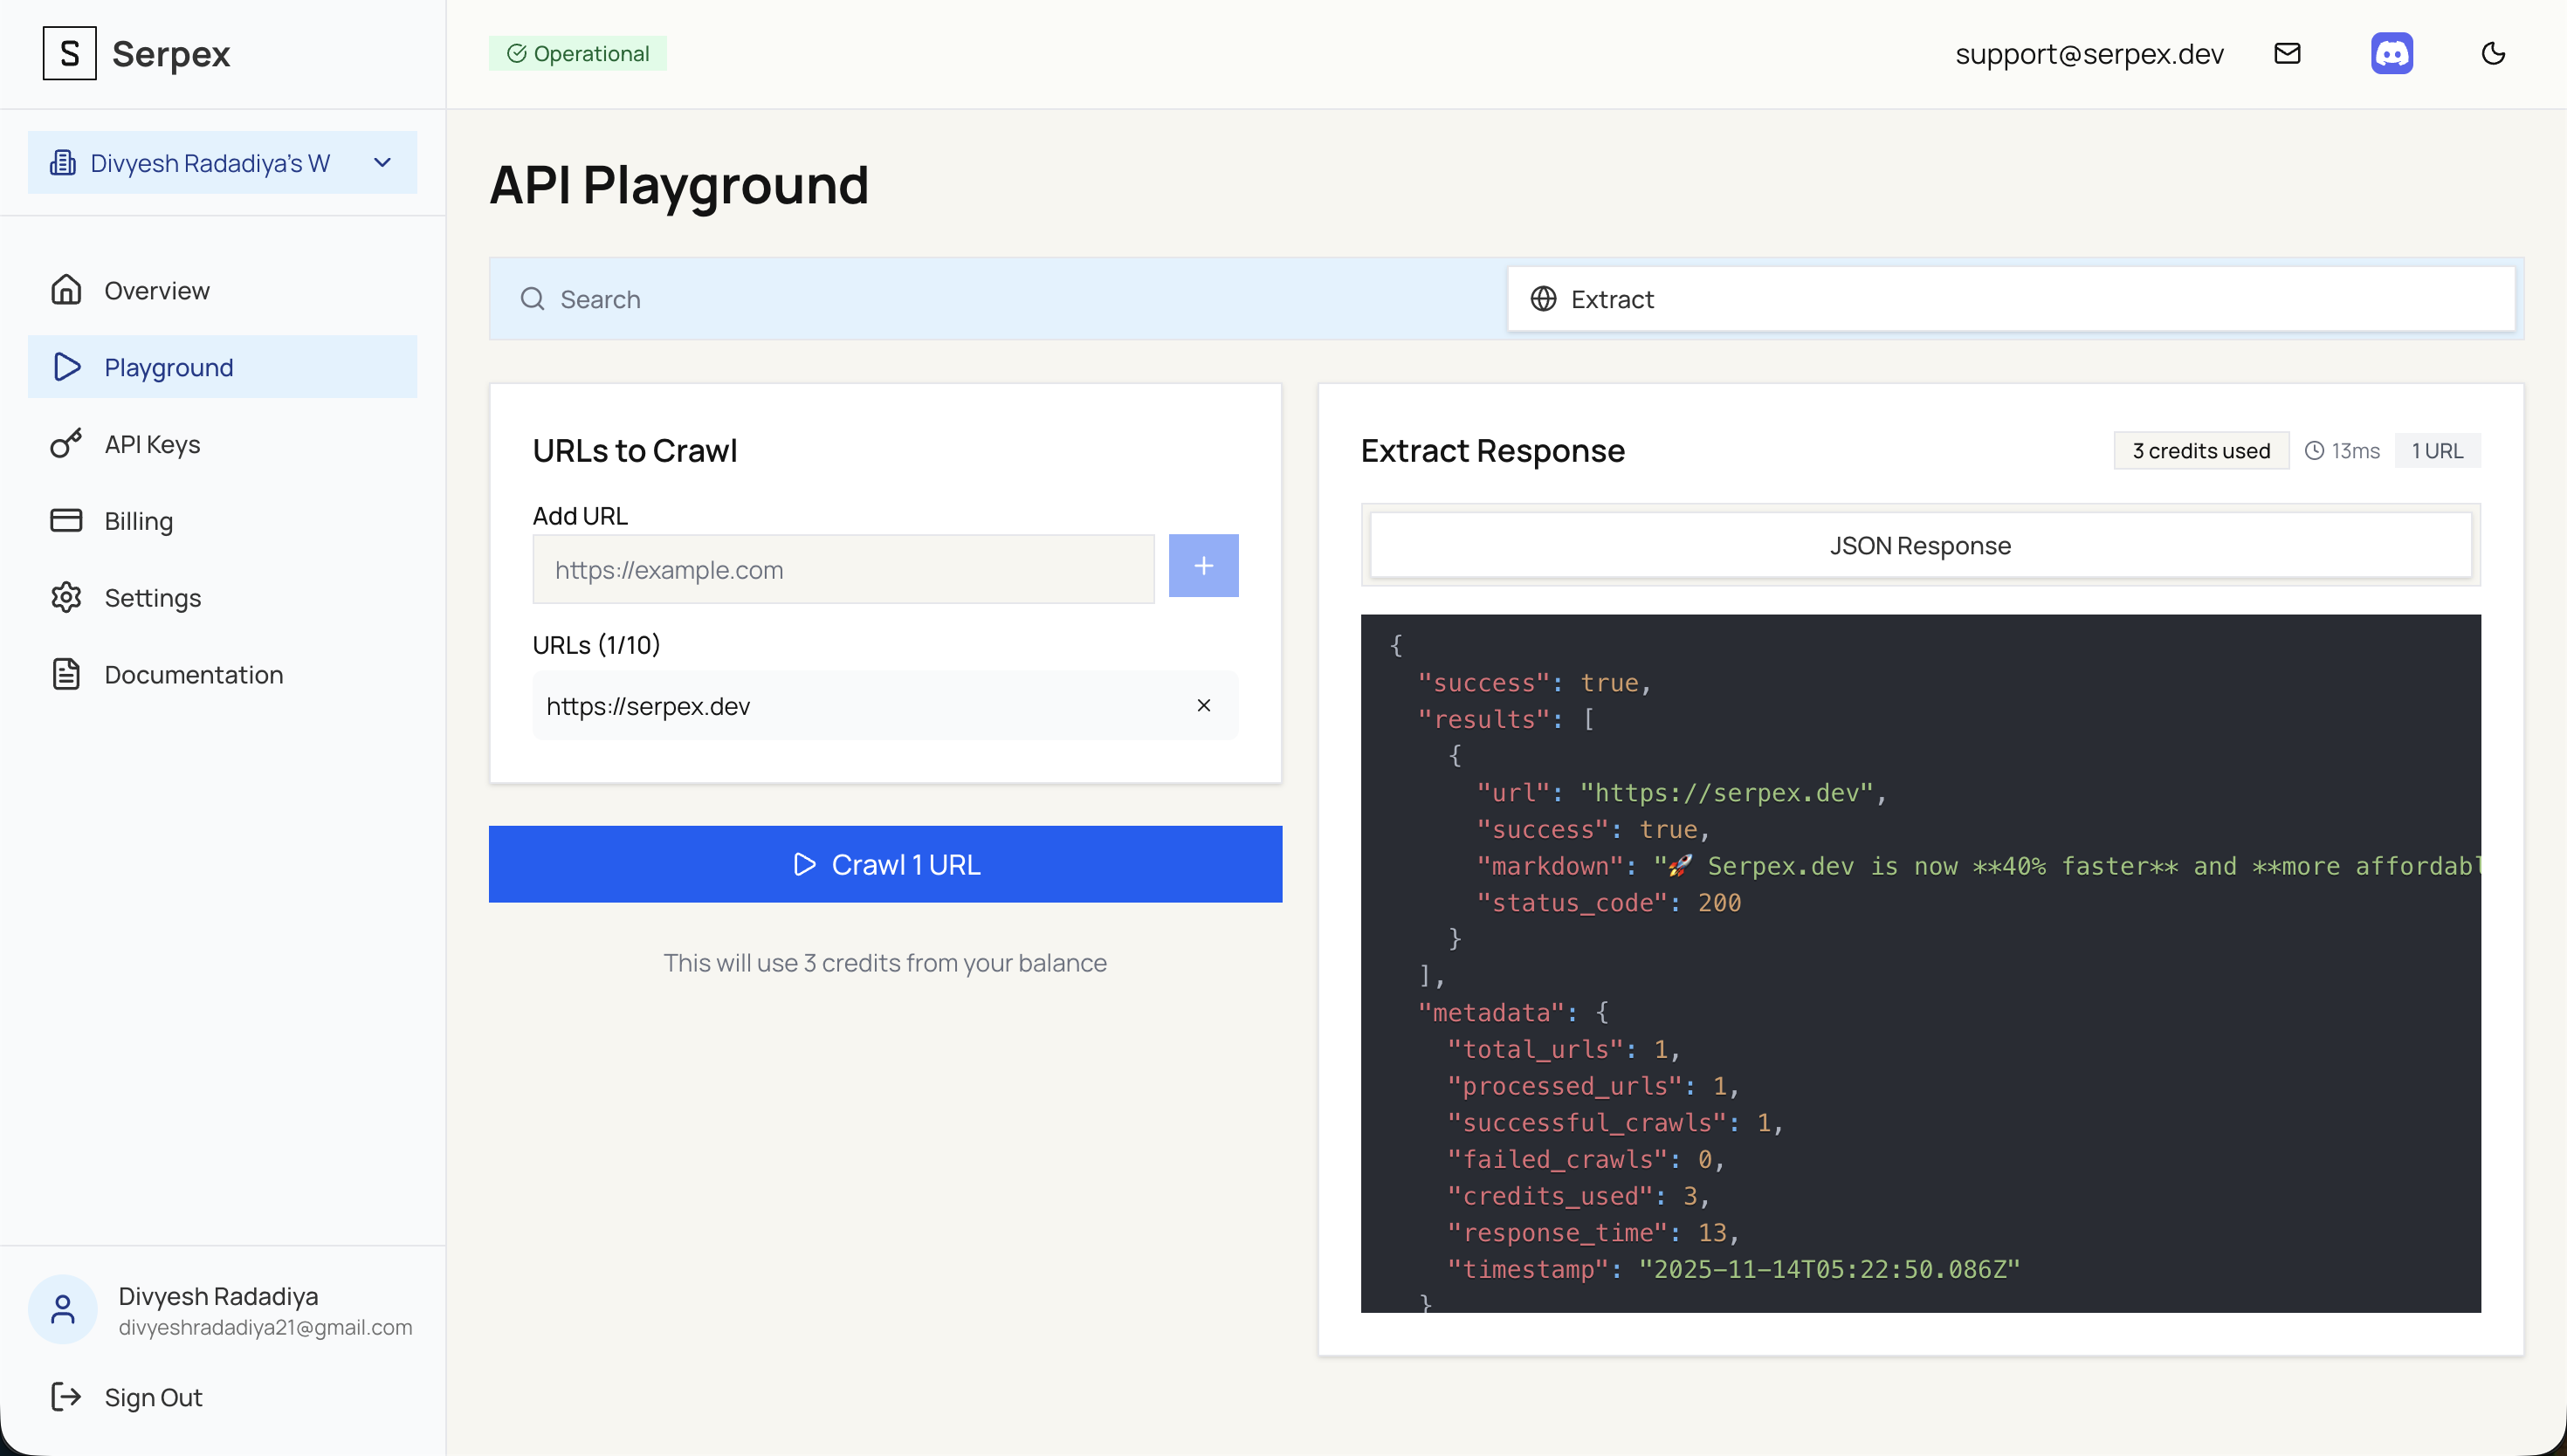Click the Operational status badge
This screenshot has height=1456, width=2567.
[x=578, y=53]
